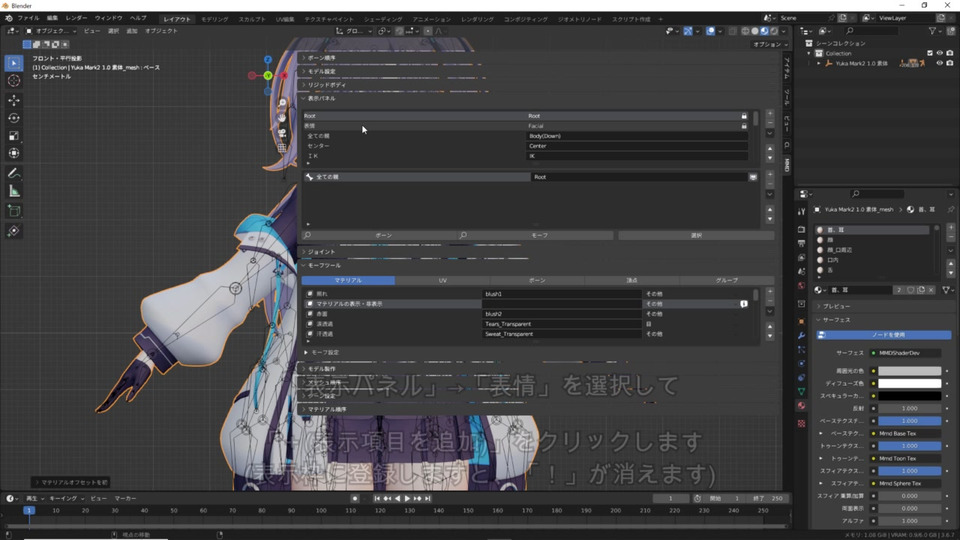Viewport: 960px width, 540px height.
Task: Click the 選択 button in display panel
Action: (x=696, y=236)
